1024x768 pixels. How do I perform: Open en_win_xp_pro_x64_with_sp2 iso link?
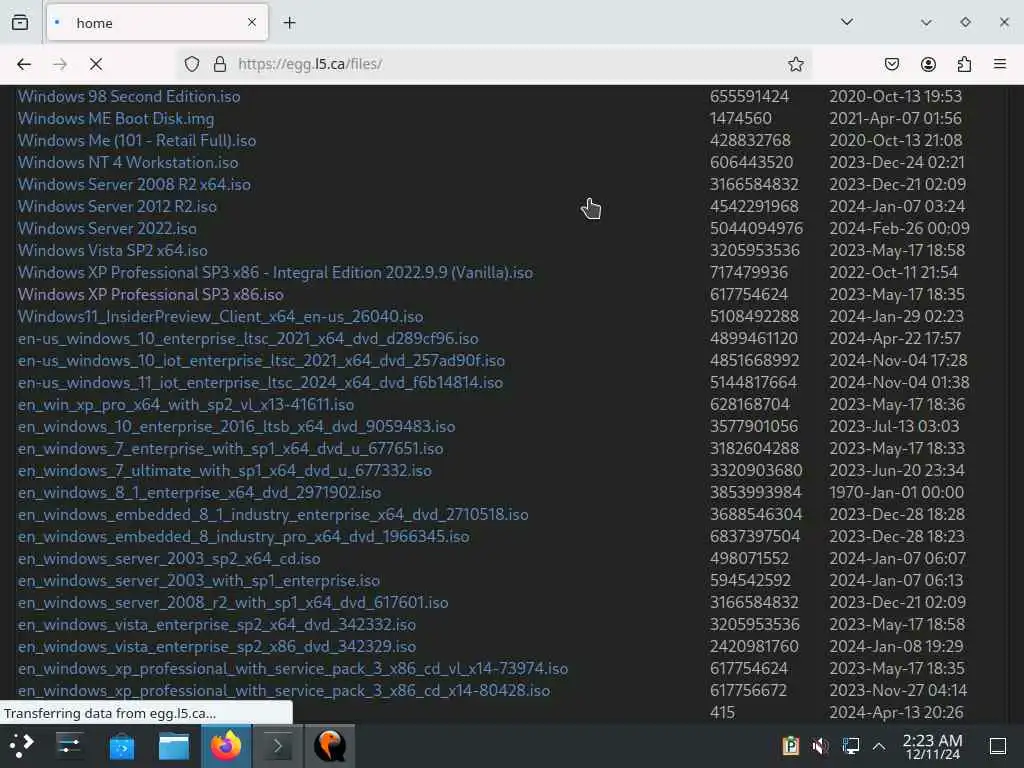[x=185, y=405]
